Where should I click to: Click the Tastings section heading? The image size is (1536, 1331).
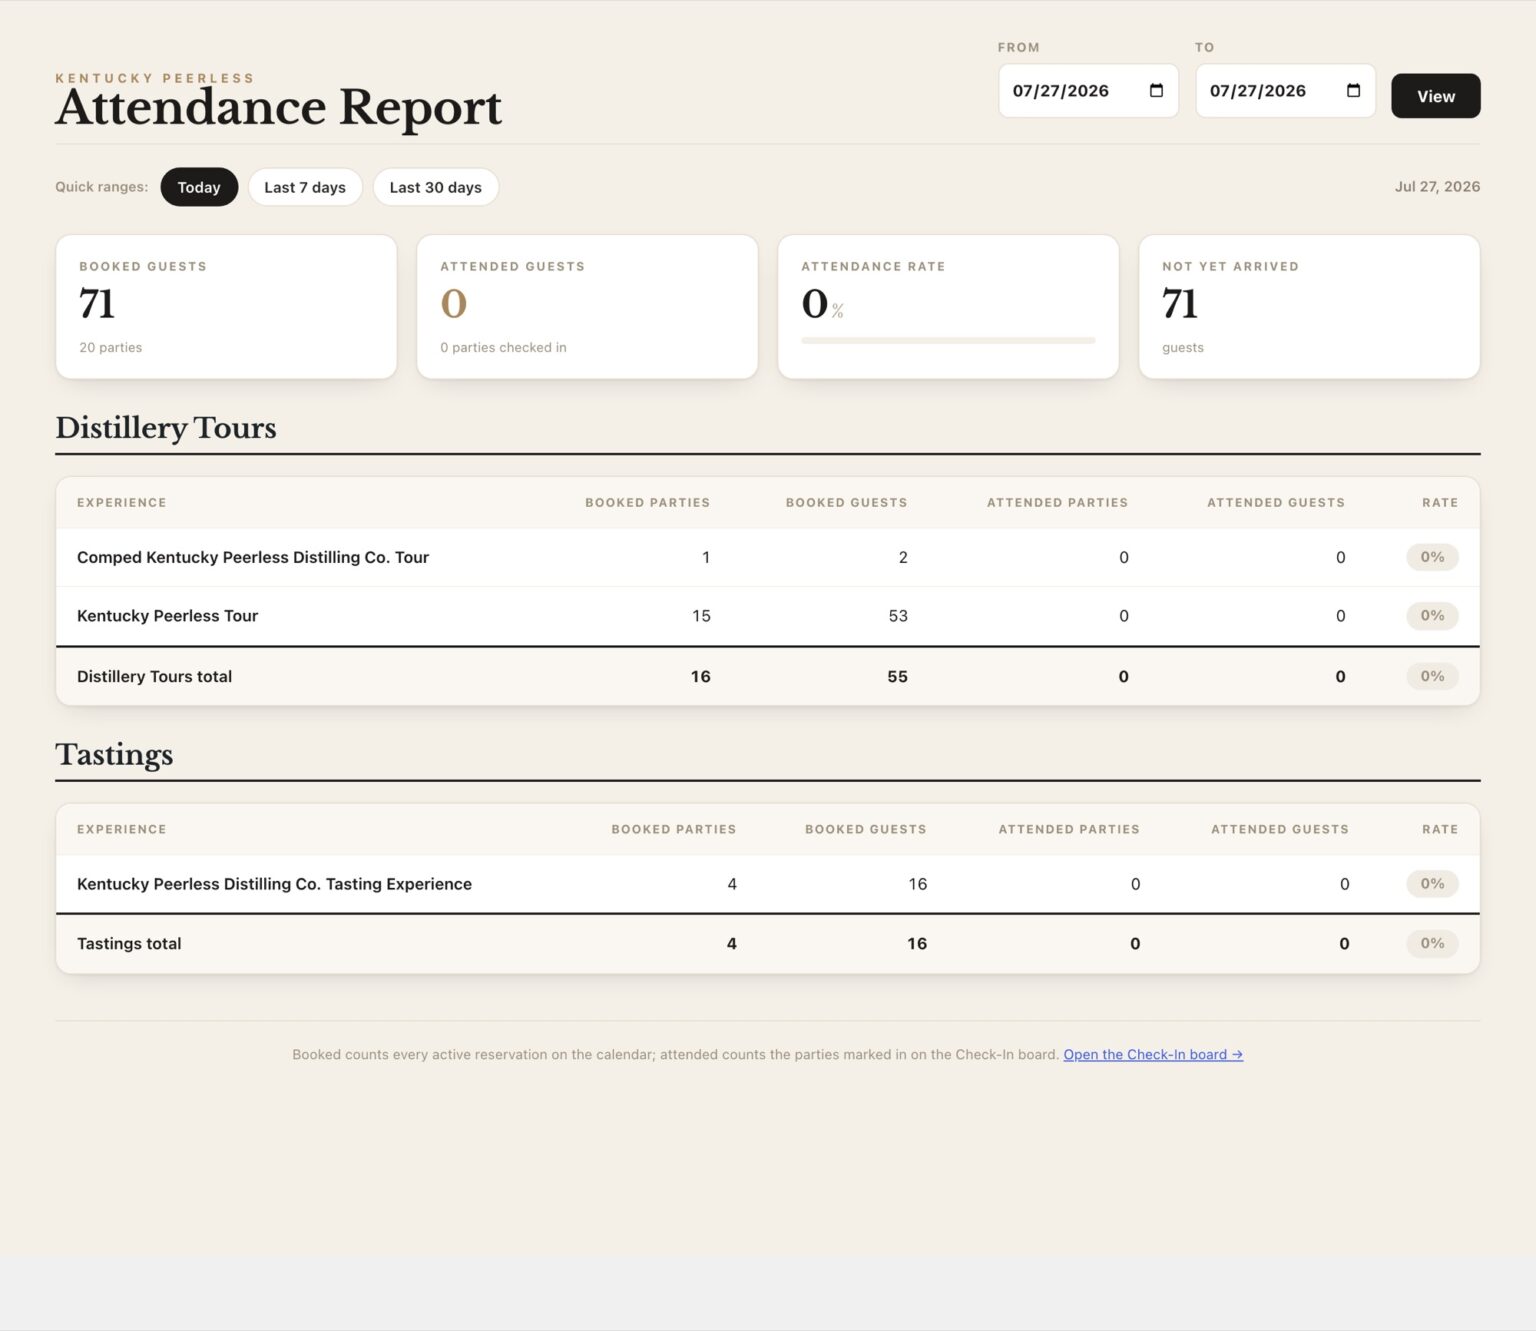pos(114,754)
